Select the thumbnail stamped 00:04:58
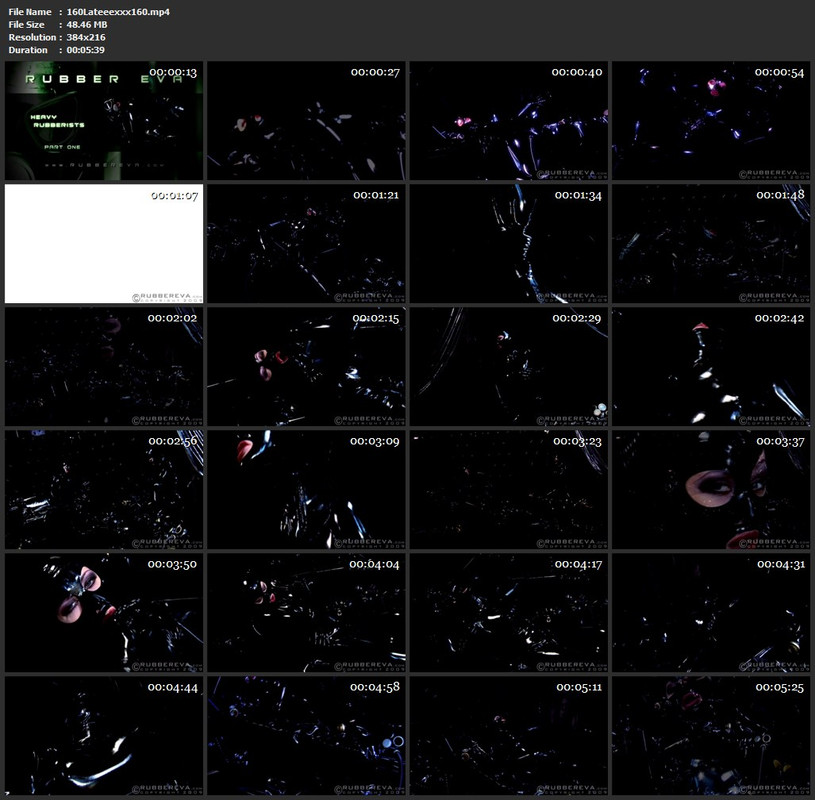Image resolution: width=815 pixels, height=800 pixels. coord(306,736)
